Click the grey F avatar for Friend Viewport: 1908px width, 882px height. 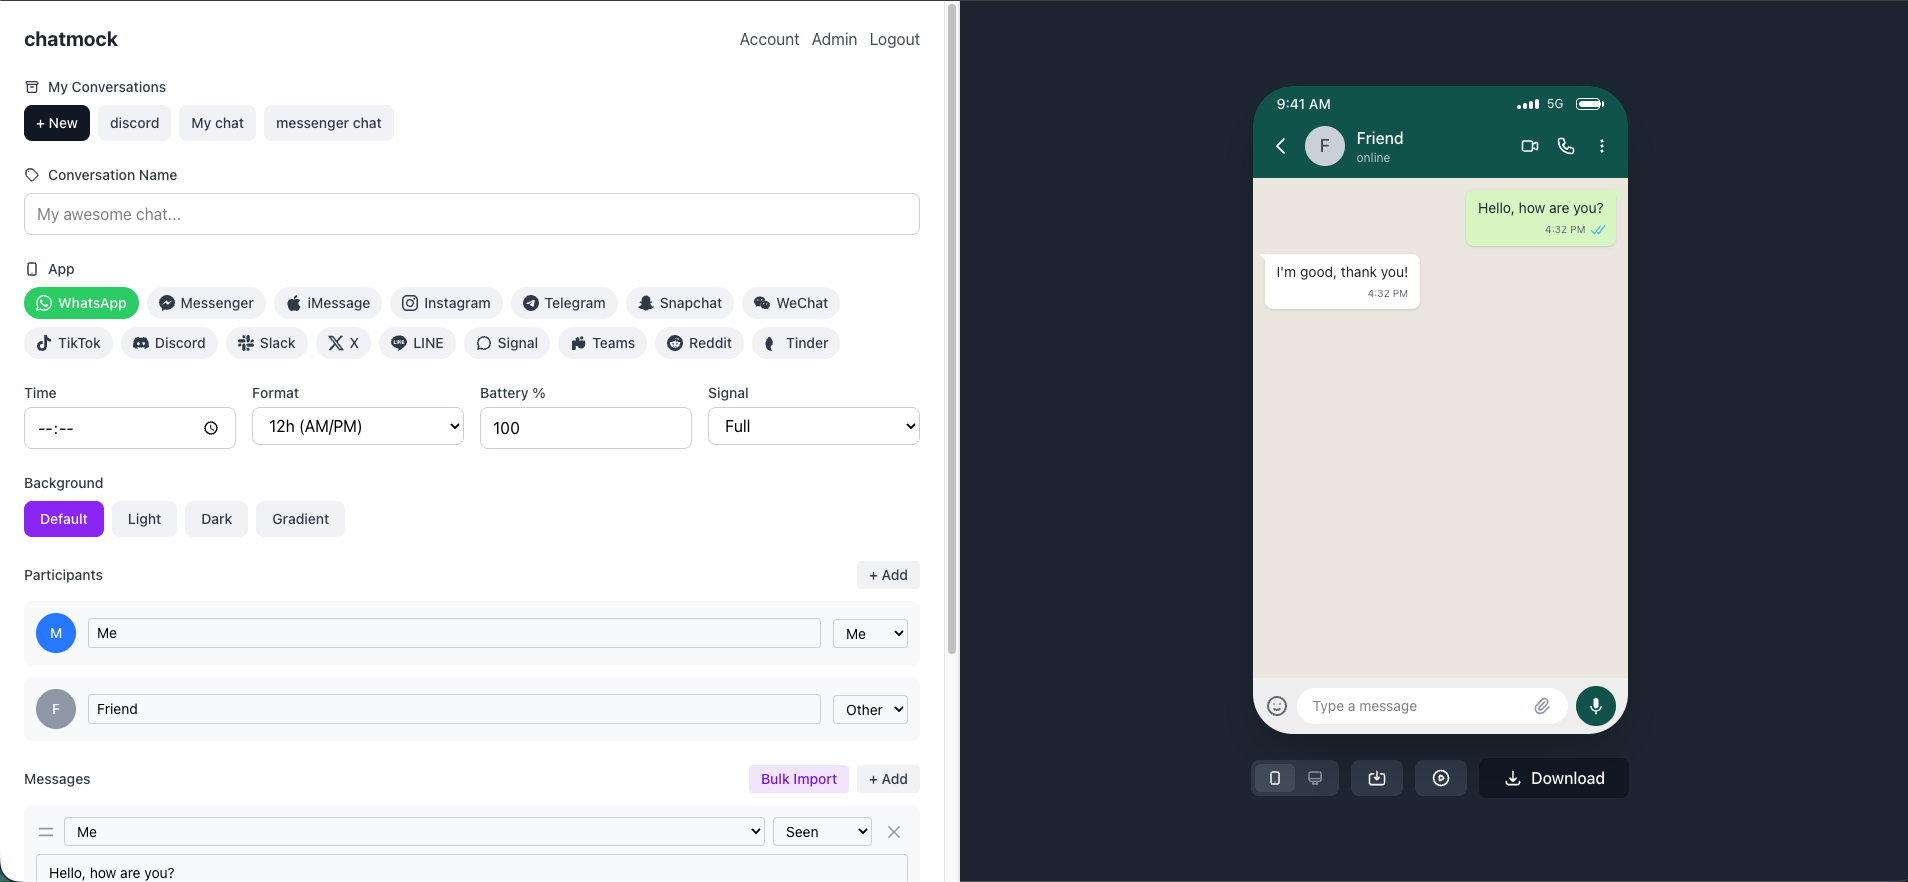(56, 709)
